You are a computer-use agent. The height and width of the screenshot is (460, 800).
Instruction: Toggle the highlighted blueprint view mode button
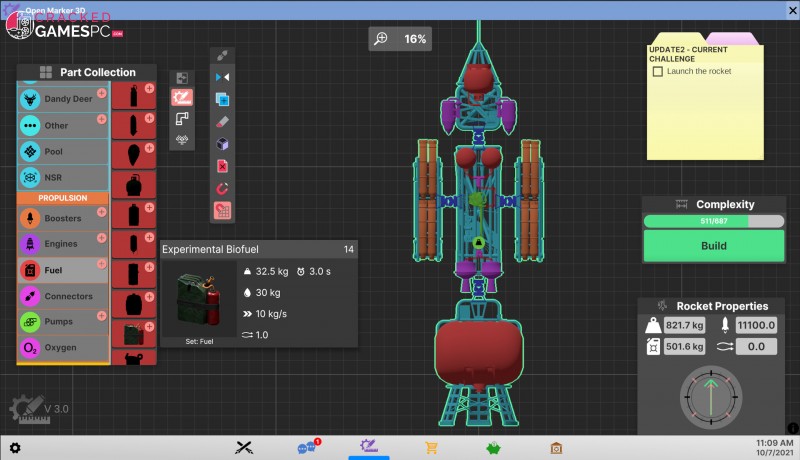pyautogui.click(x=181, y=98)
